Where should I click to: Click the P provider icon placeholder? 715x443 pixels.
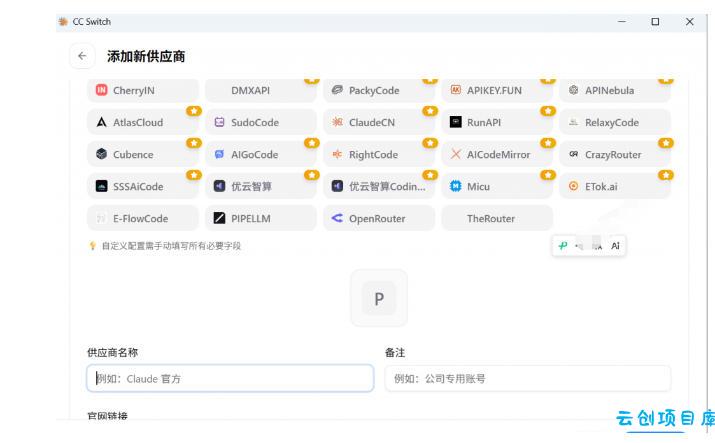coord(379,299)
